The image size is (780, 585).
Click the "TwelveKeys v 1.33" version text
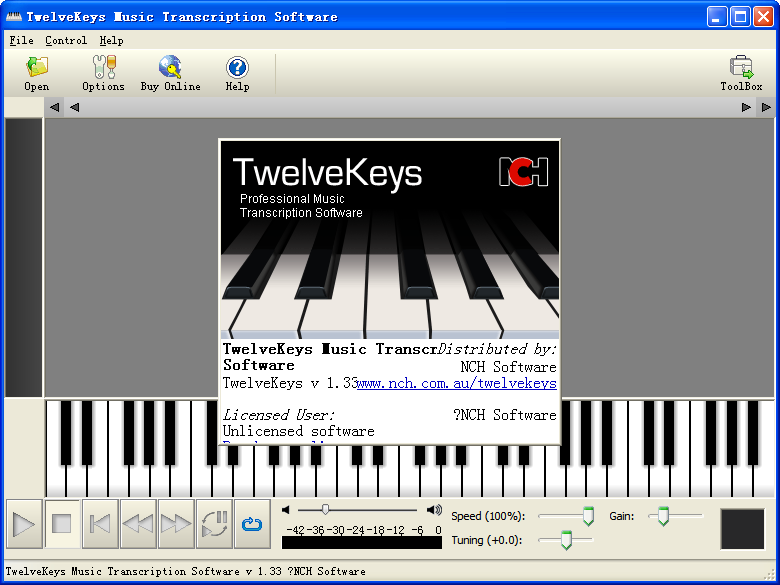pos(290,384)
